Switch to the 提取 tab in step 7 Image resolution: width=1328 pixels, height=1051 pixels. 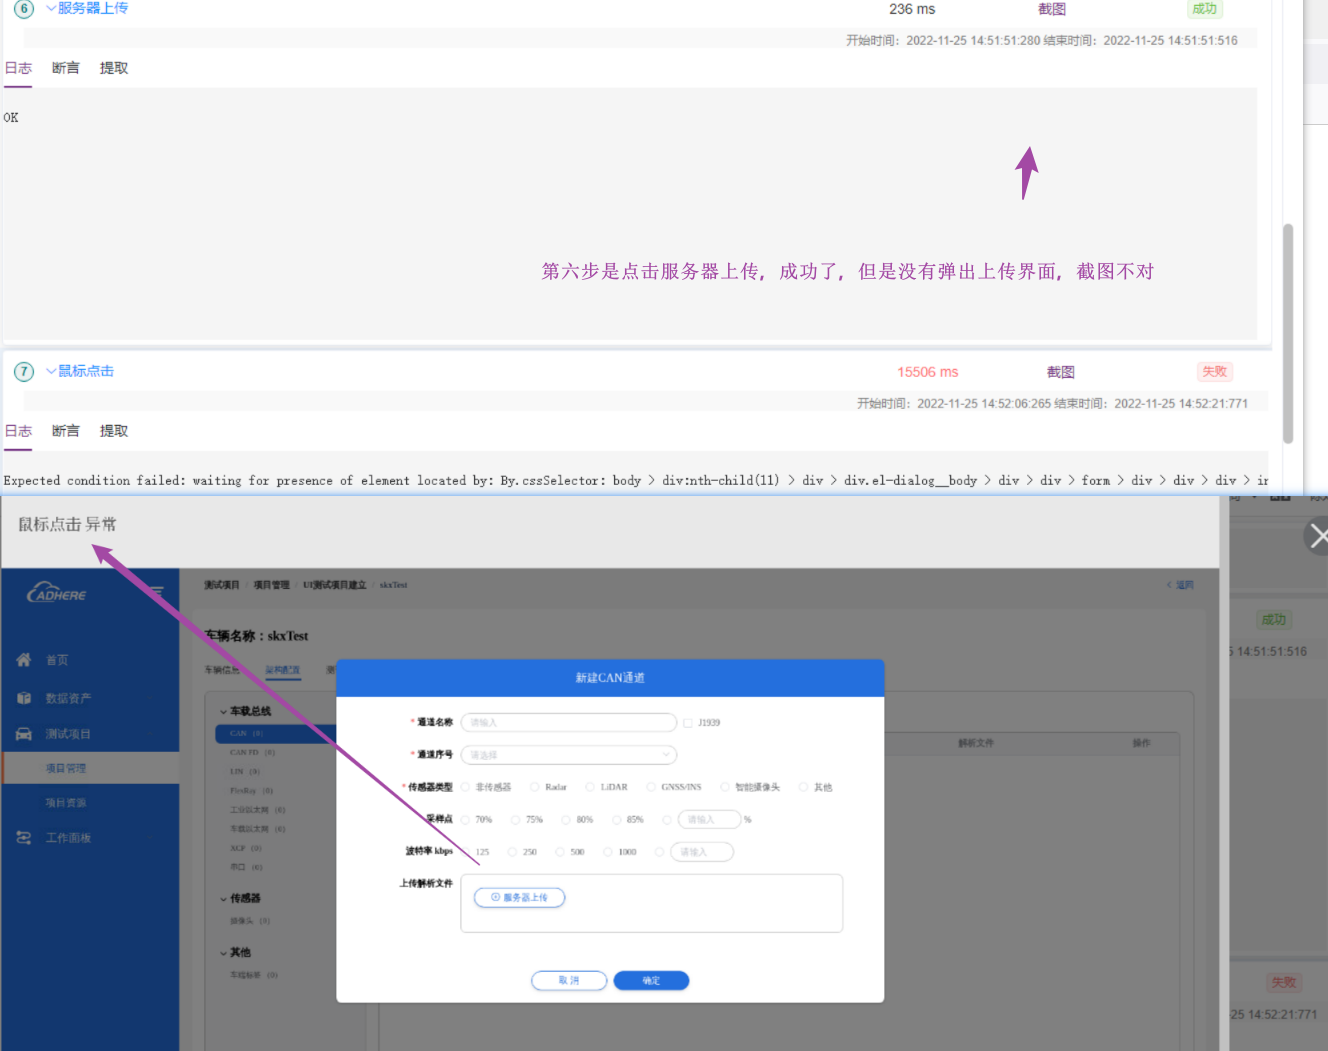tap(113, 430)
